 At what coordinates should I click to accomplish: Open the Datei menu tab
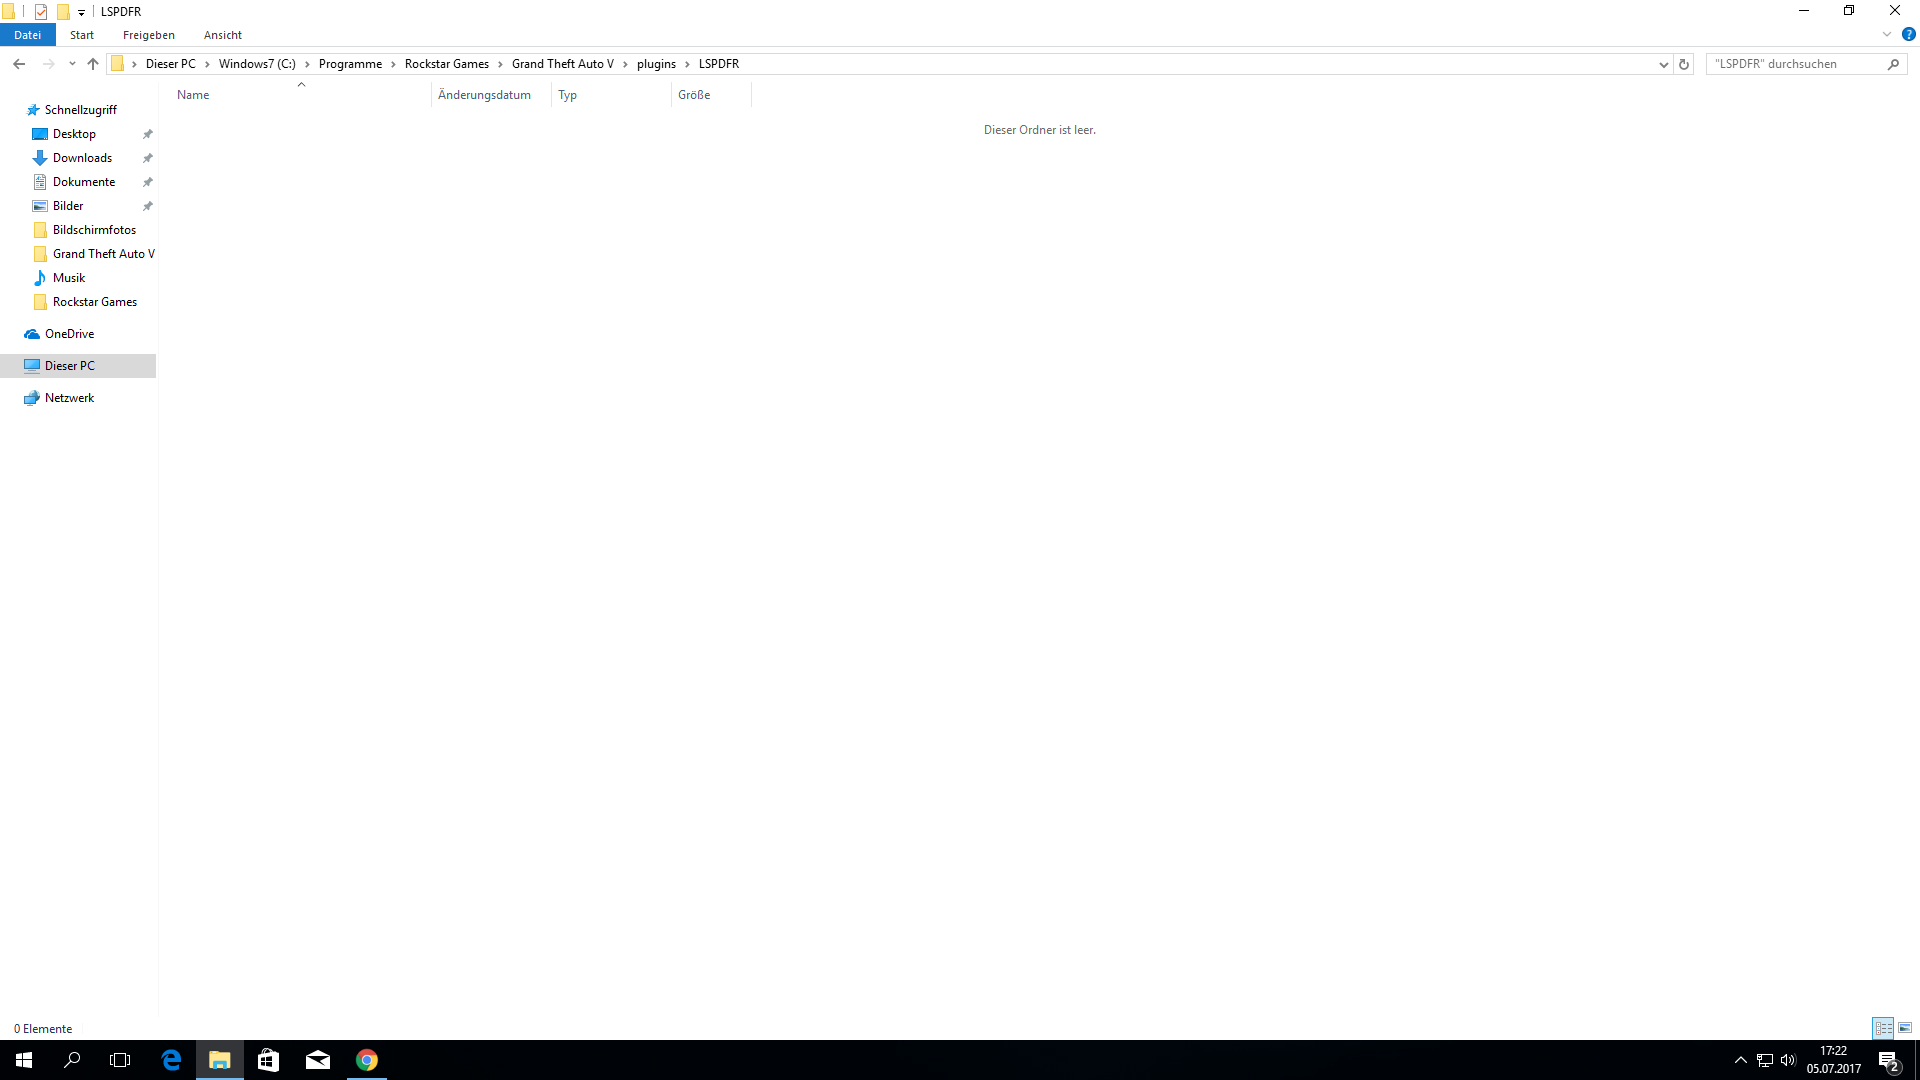pos(27,35)
